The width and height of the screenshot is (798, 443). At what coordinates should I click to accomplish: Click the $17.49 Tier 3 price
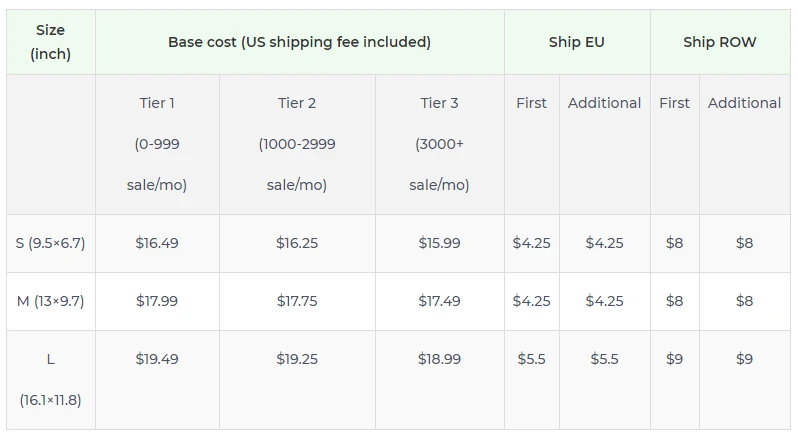439,301
